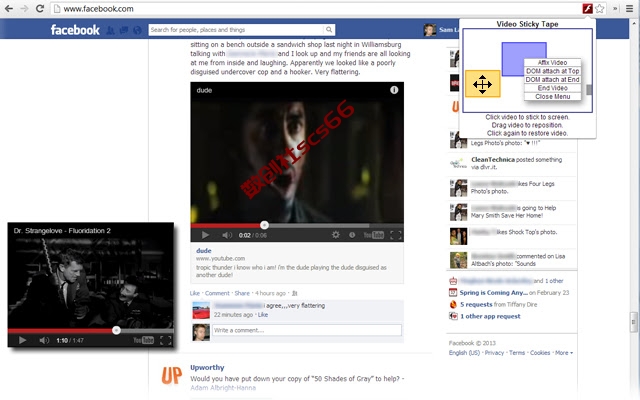Screen dimensions: 640x400
Task: Make the Dr. Strangelove video fullscreen
Action: click(165, 340)
